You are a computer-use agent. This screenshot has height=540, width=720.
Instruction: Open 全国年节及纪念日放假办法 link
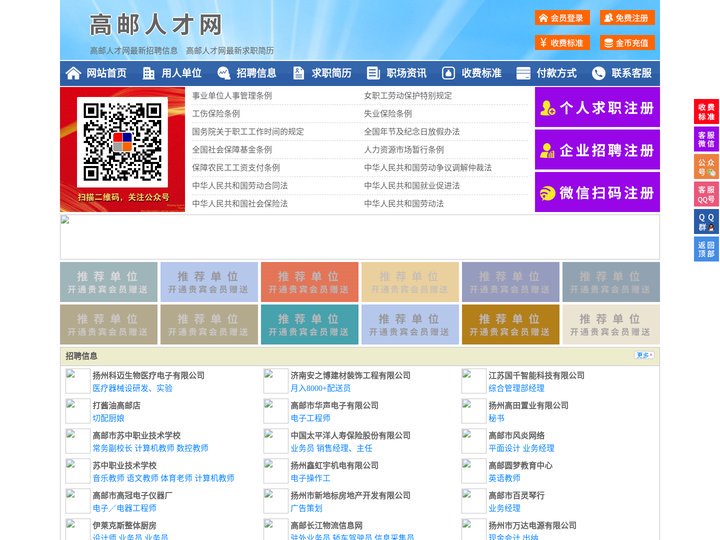412,132
